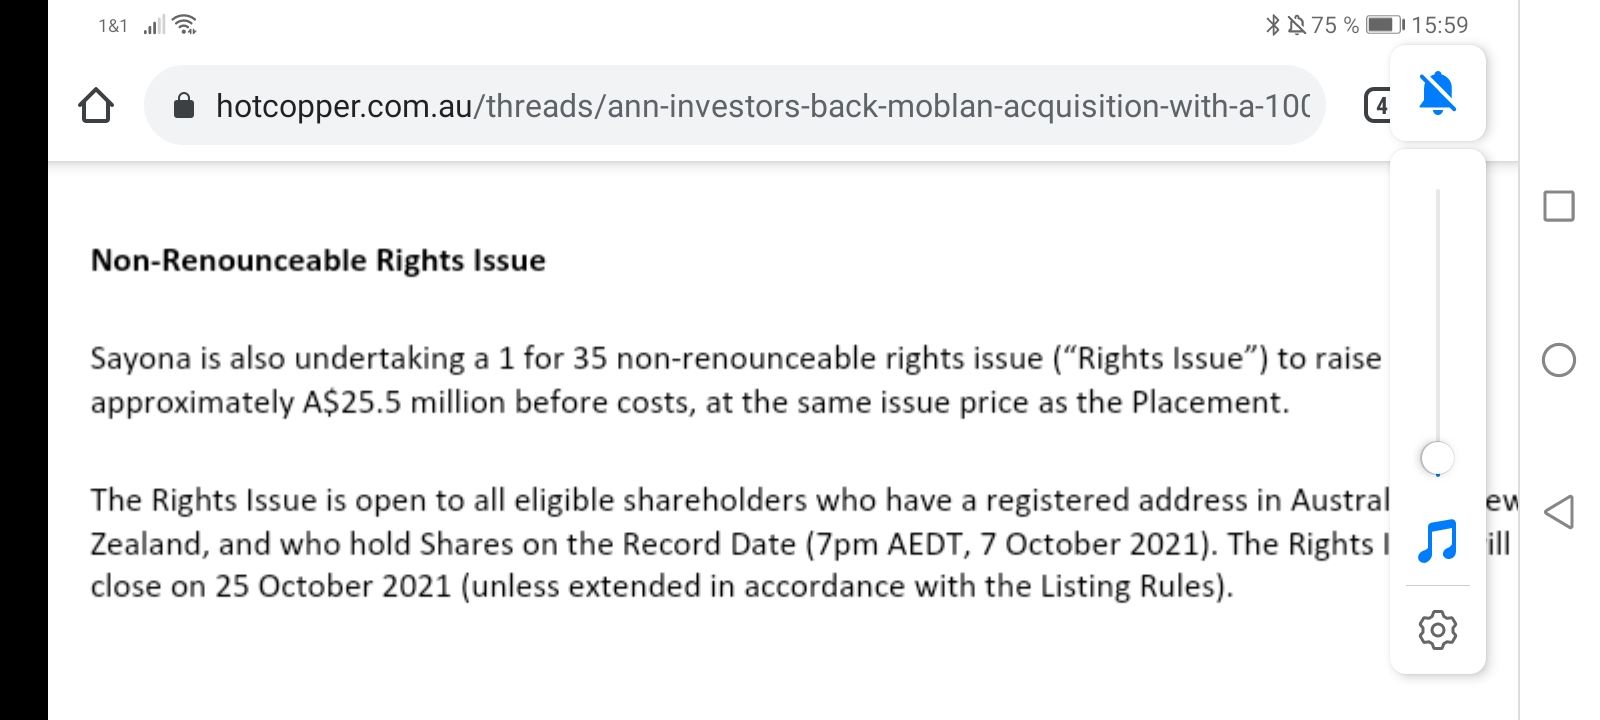Toggle the blue ringer mute bell
Viewport: 1600px width, 720px height.
[x=1438, y=93]
